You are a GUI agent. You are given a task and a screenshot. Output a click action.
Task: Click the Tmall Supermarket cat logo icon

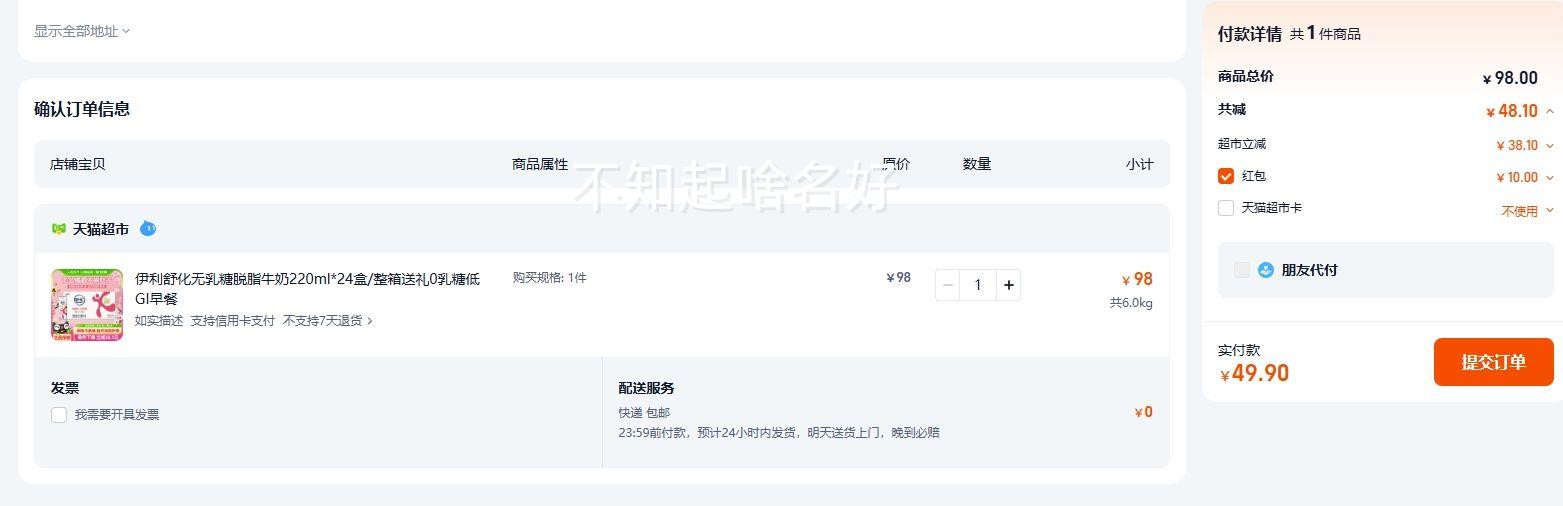[x=59, y=229]
